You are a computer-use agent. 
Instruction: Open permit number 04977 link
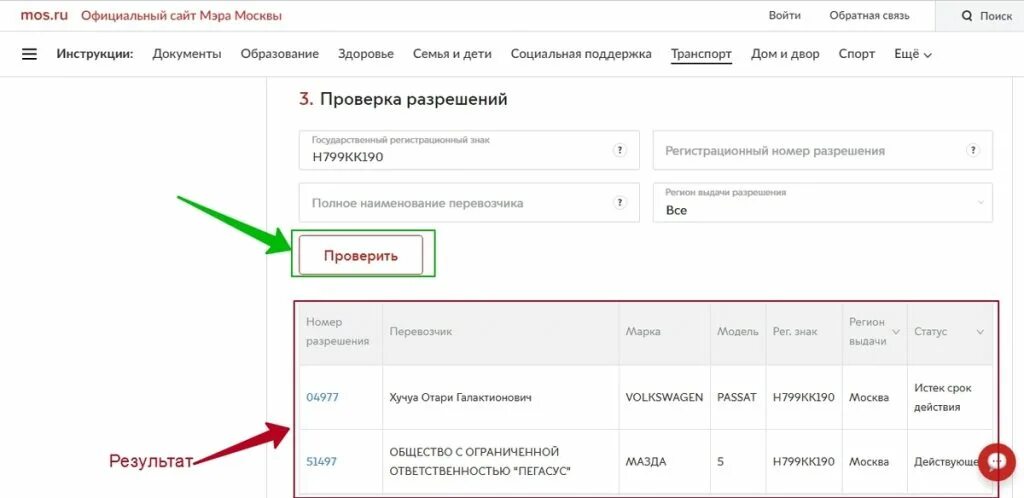click(322, 397)
